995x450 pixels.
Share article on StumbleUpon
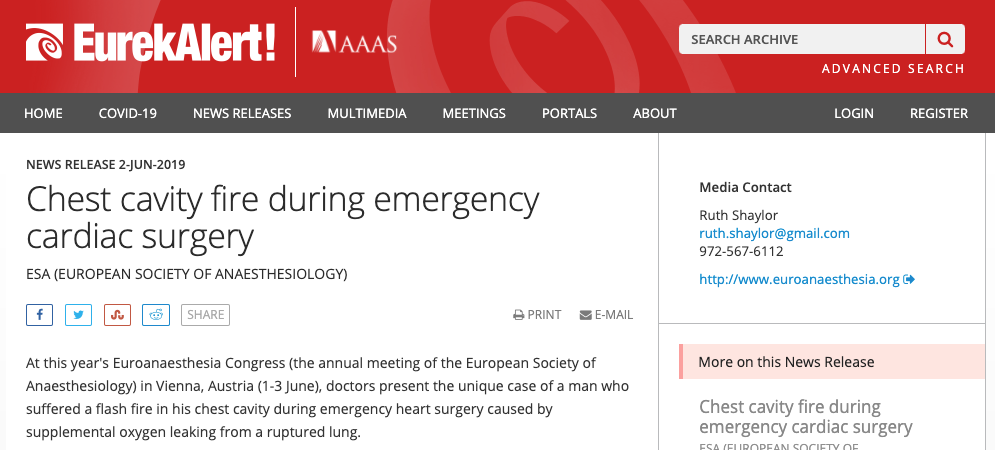tap(117, 315)
